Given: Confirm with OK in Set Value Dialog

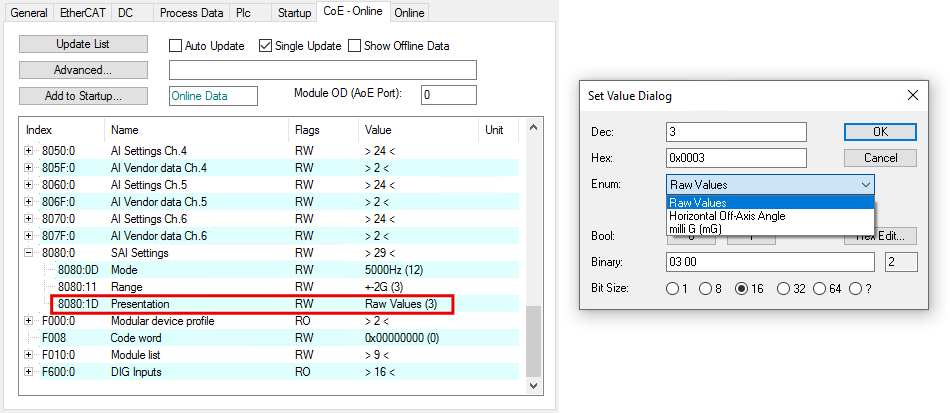Looking at the screenshot, I should [880, 131].
